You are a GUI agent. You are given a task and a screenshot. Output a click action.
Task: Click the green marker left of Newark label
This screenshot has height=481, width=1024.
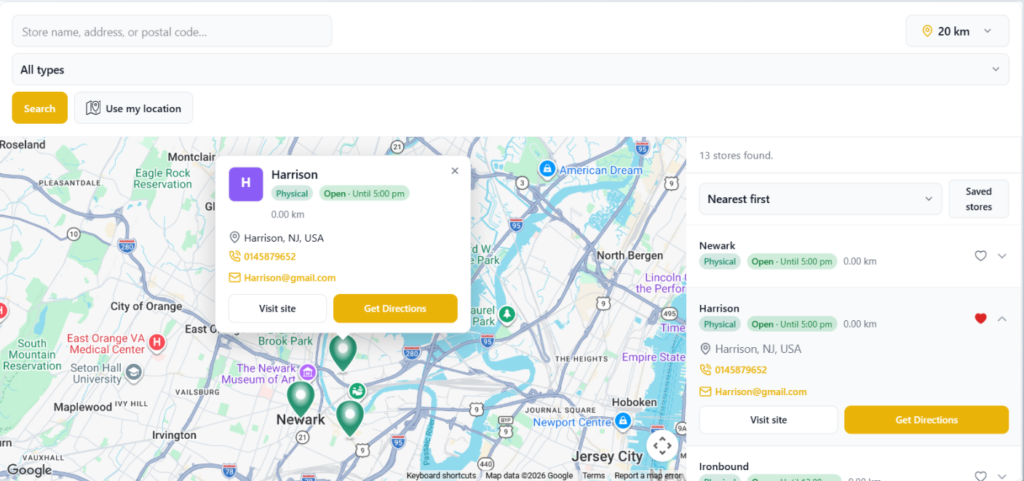click(x=300, y=399)
